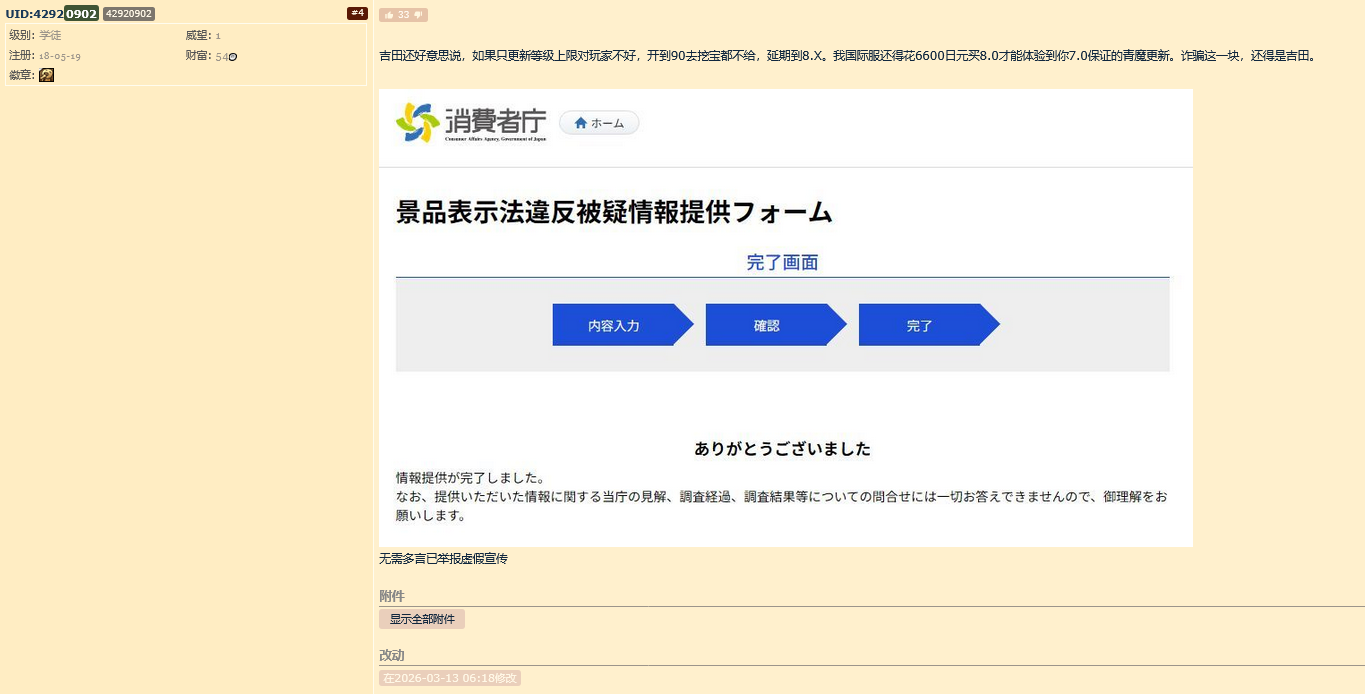Viewport: 1365px width, 694px height.
Task: Click the 威望 value 1
Action: 218,36
